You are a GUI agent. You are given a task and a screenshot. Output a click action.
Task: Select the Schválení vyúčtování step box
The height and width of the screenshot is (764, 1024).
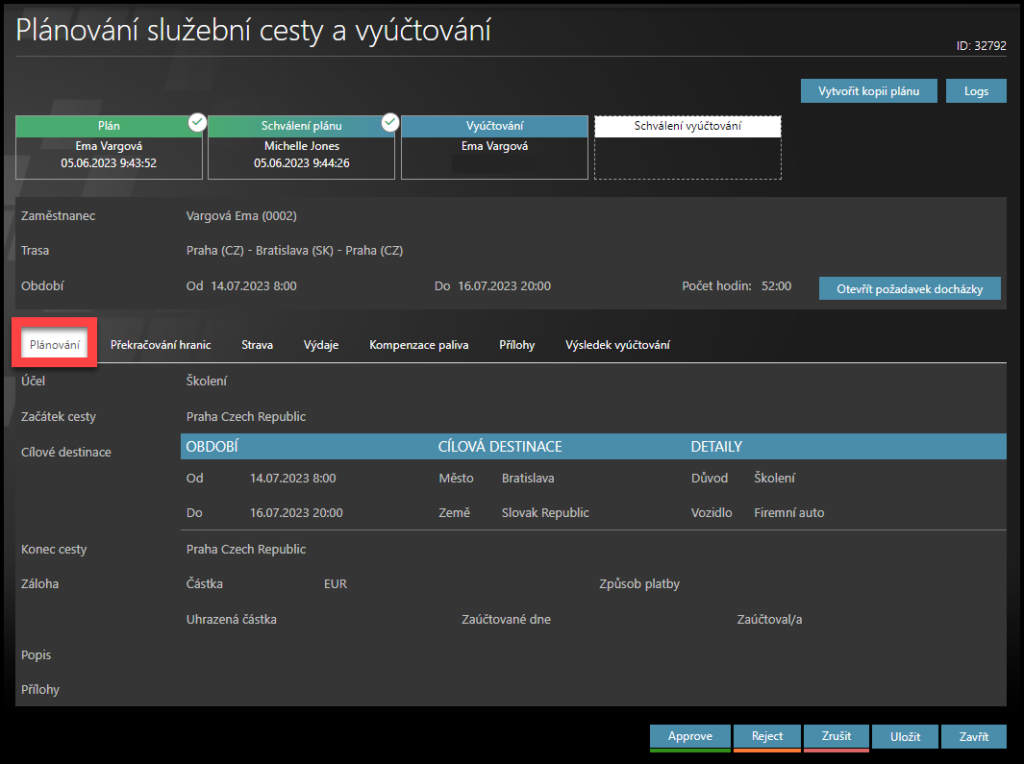687,148
